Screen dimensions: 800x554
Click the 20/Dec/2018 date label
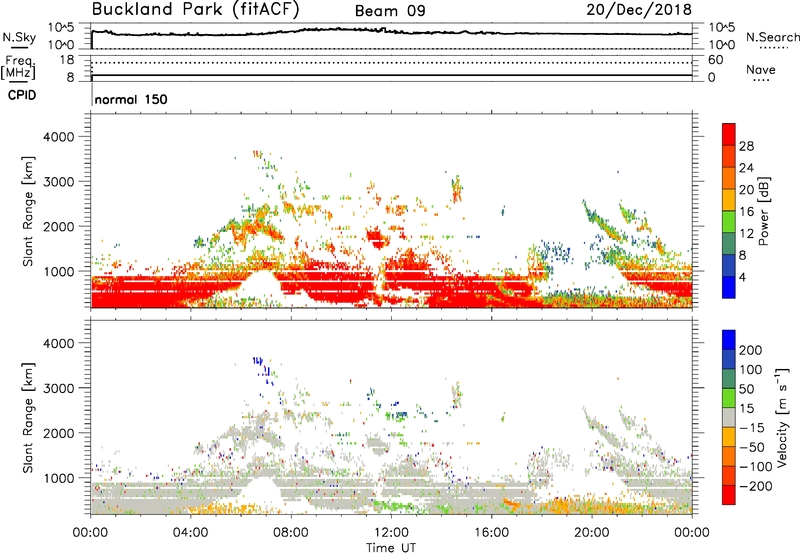pos(639,10)
